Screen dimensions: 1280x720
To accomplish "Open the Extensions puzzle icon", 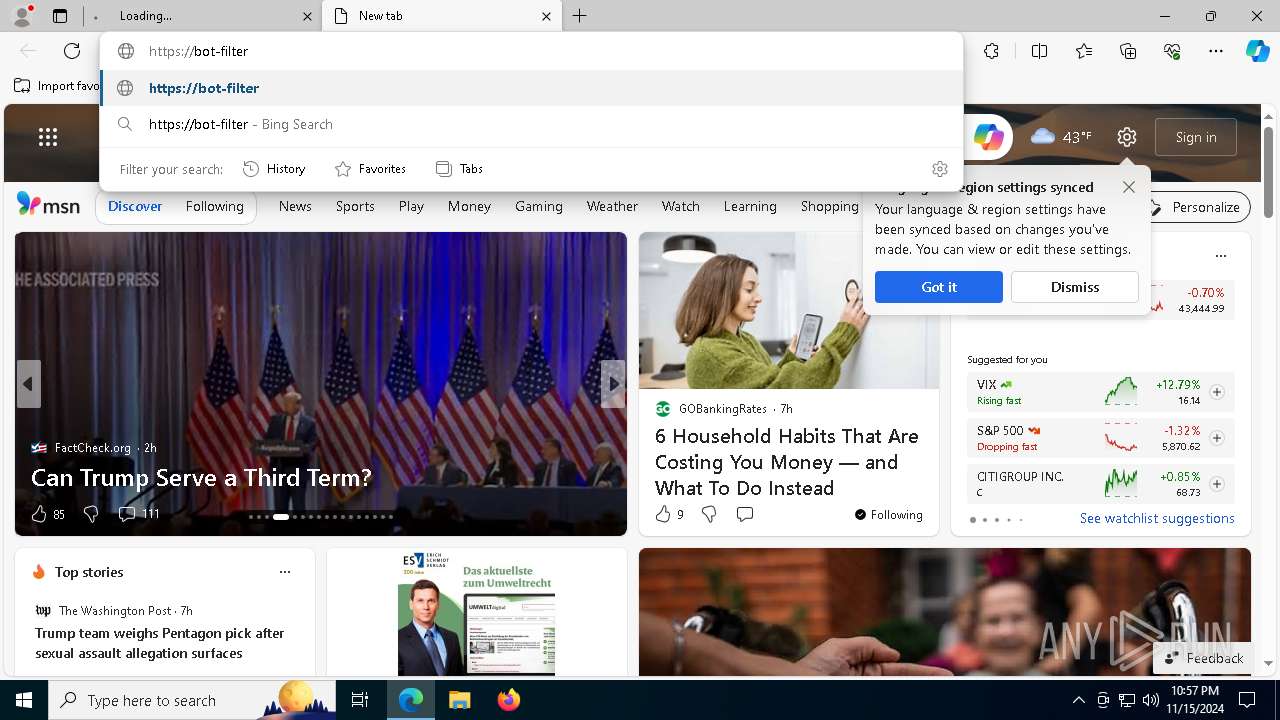I will click(991, 51).
